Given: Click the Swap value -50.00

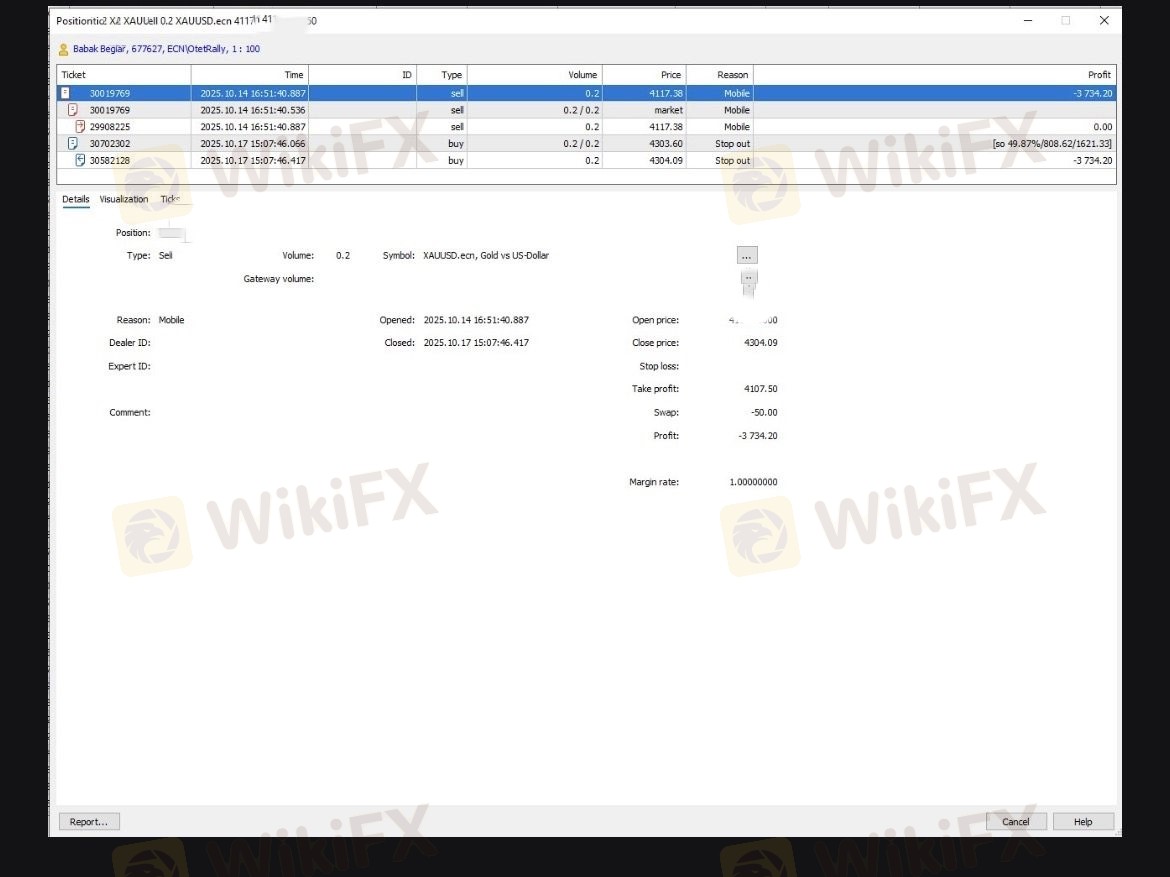Looking at the screenshot, I should point(764,412).
